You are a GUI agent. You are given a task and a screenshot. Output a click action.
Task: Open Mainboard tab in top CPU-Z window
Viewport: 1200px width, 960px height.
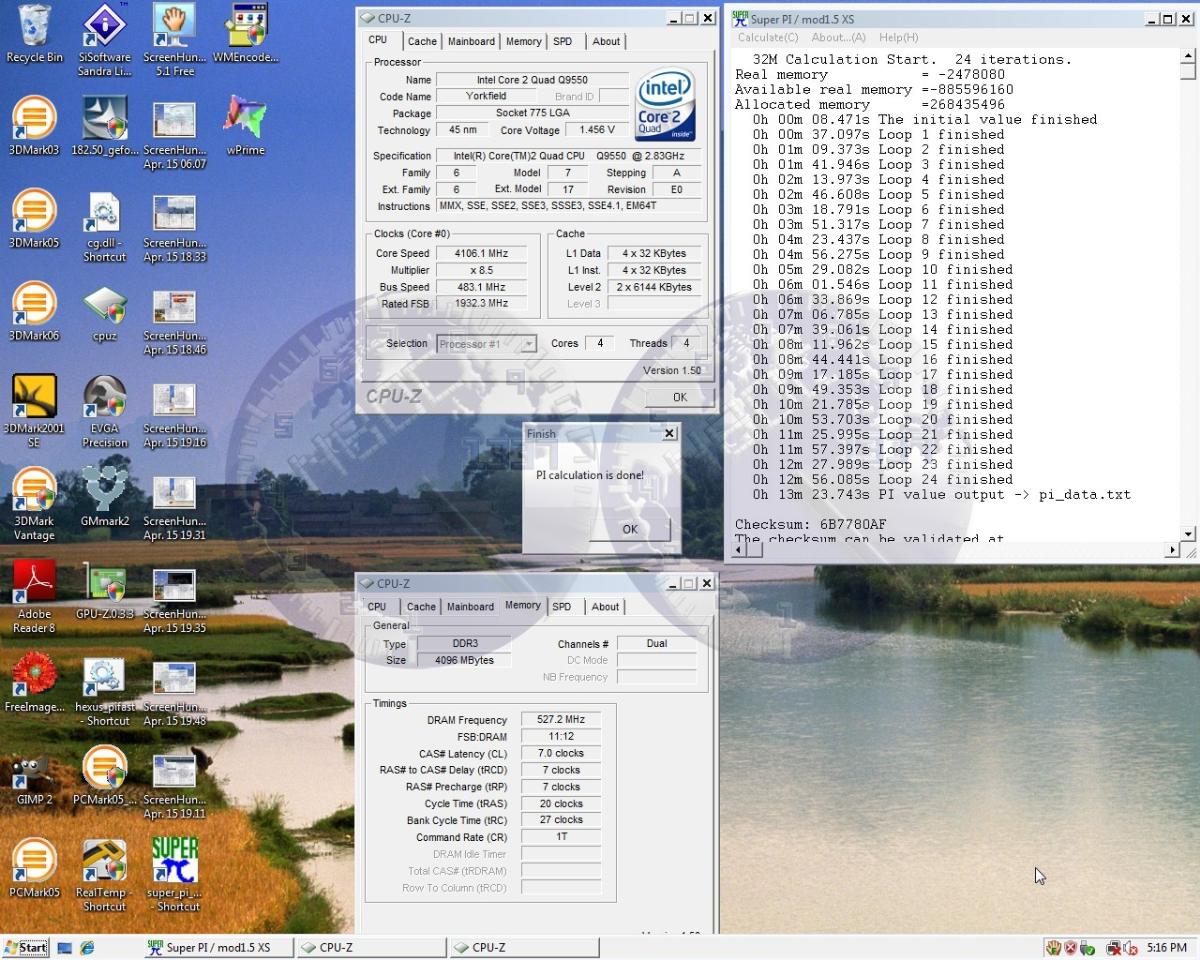[x=471, y=41]
